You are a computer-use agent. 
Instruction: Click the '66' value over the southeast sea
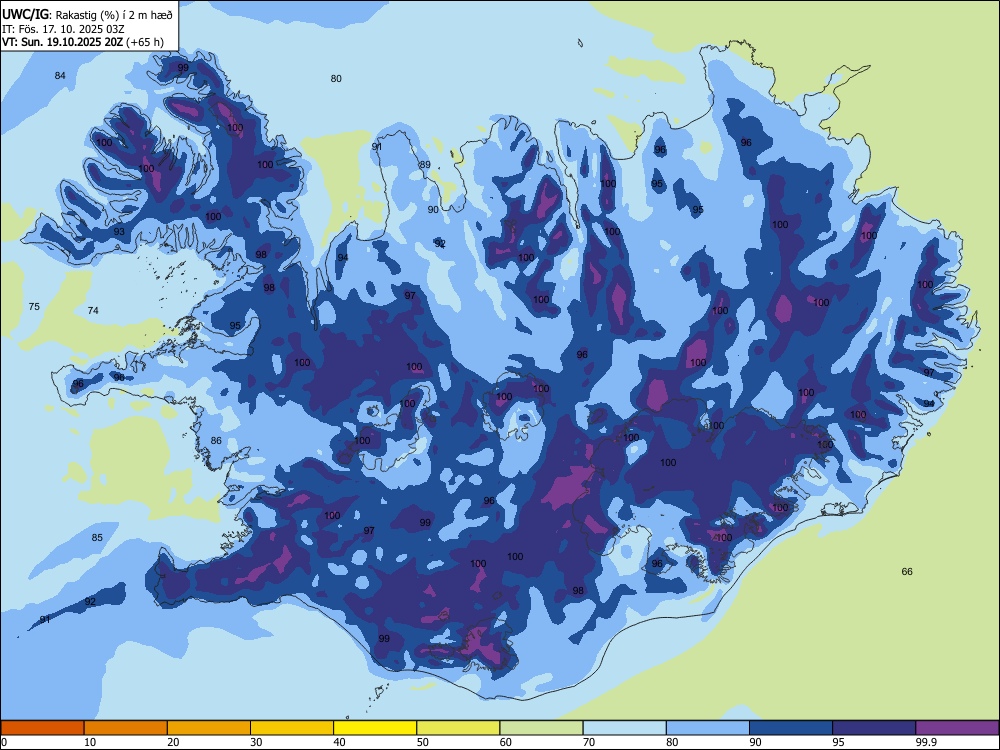pyautogui.click(x=907, y=571)
